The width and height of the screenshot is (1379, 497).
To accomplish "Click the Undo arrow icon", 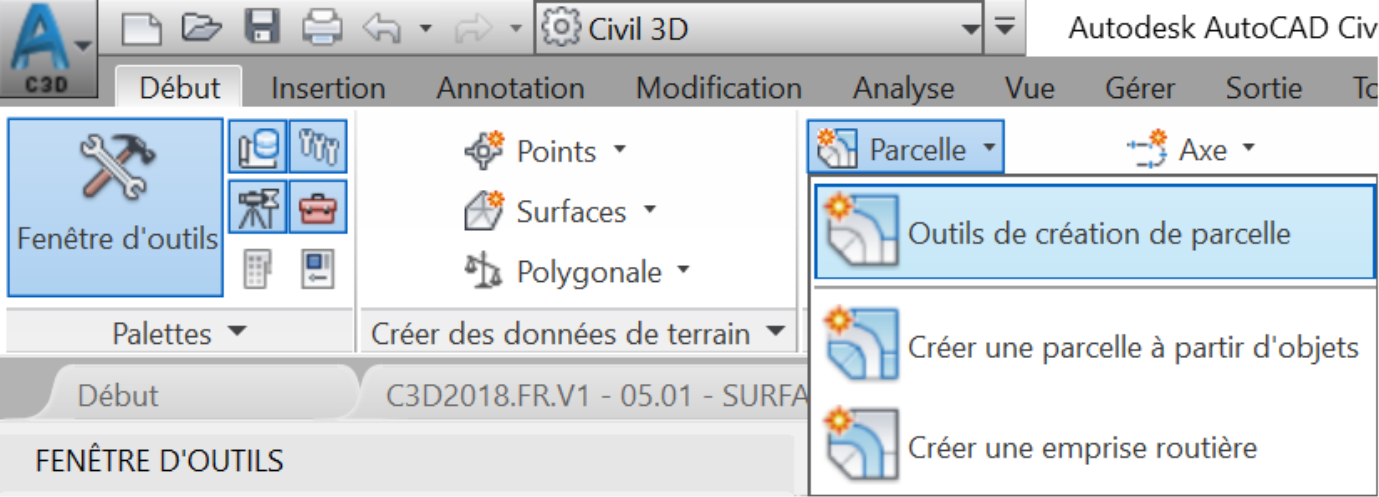I will (x=381, y=29).
